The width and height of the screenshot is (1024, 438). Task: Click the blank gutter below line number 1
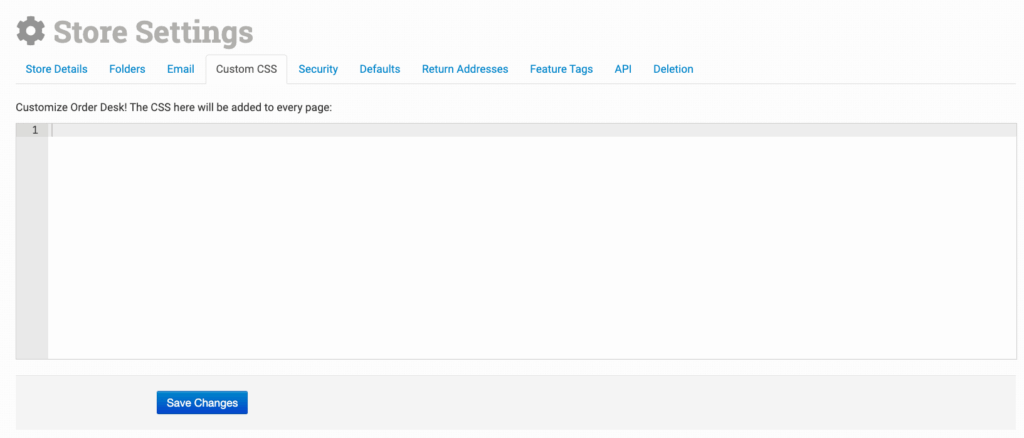(32, 250)
